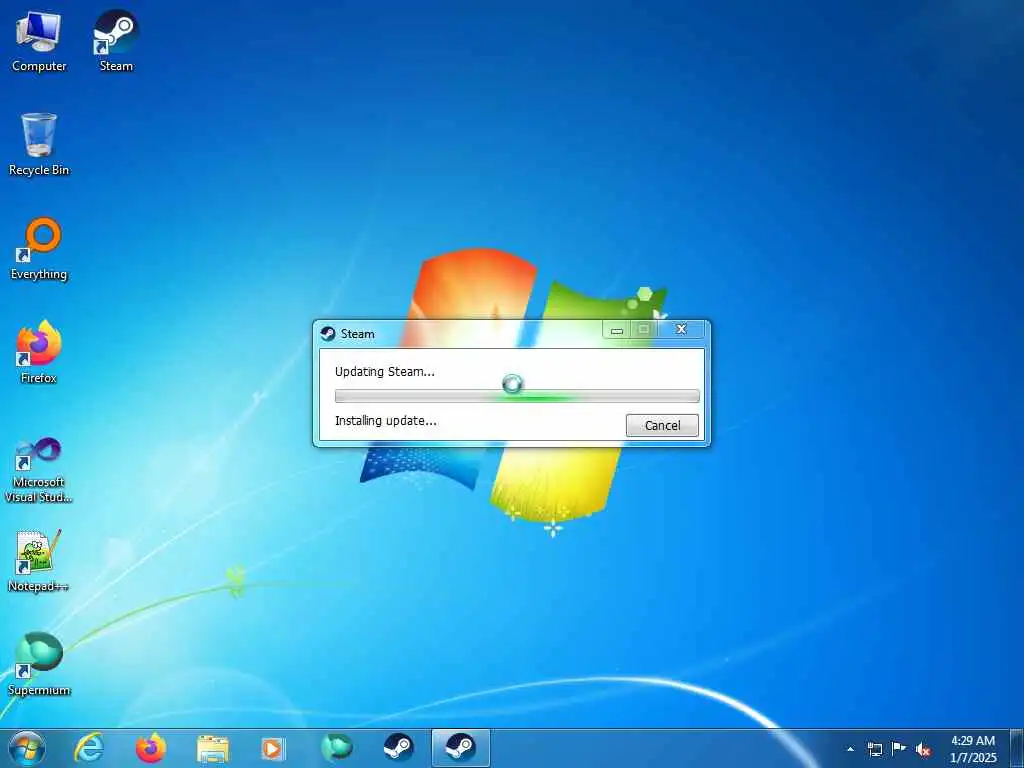The image size is (1024, 768).
Task: Select the Notepad++ desktop shortcut
Action: coord(39,561)
